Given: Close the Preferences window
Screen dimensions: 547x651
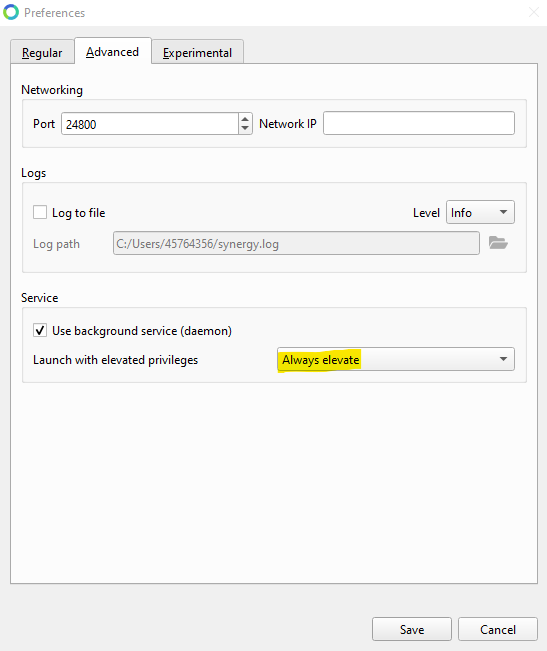Looking at the screenshot, I should click(534, 12).
